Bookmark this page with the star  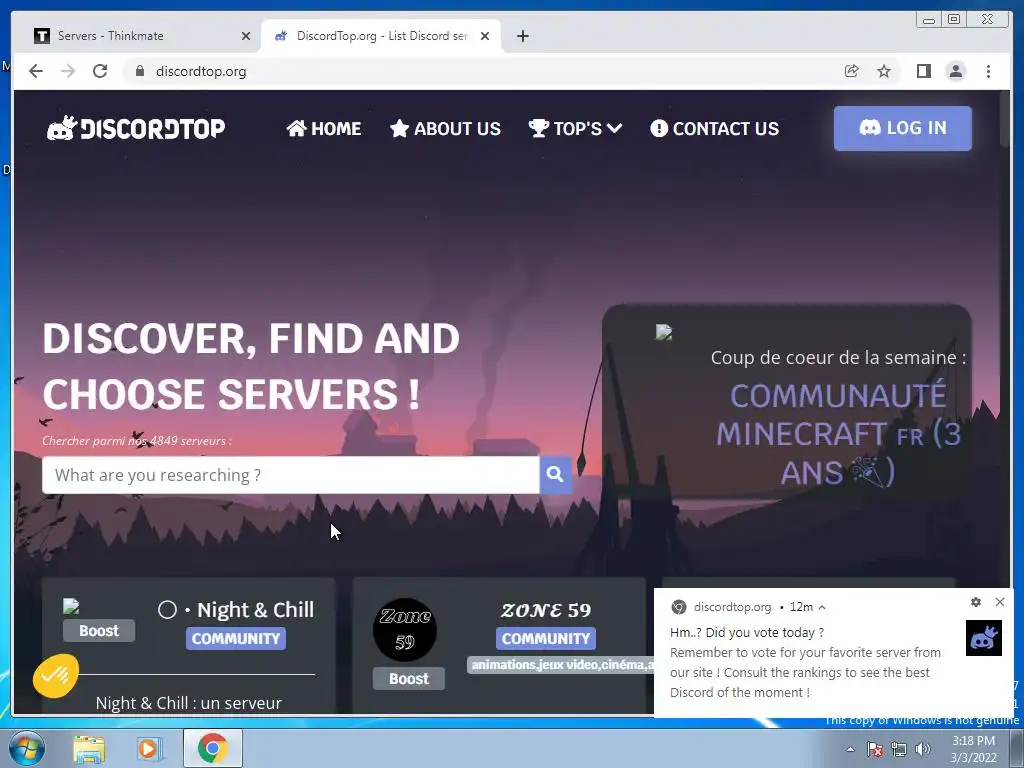(x=884, y=71)
